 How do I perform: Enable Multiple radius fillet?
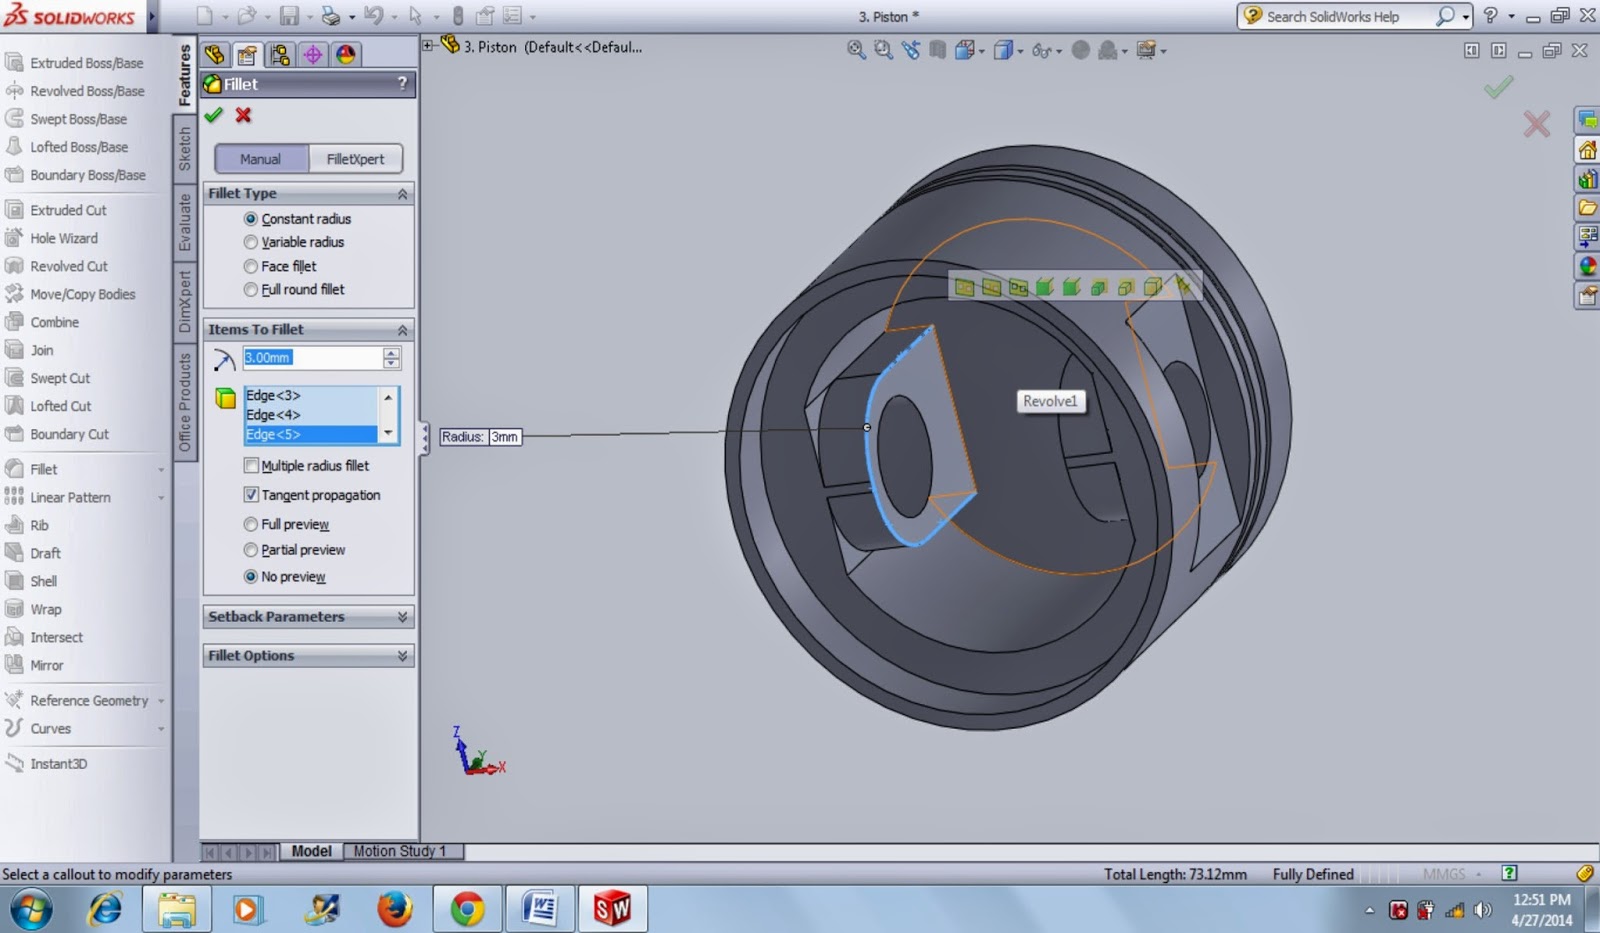tap(251, 465)
